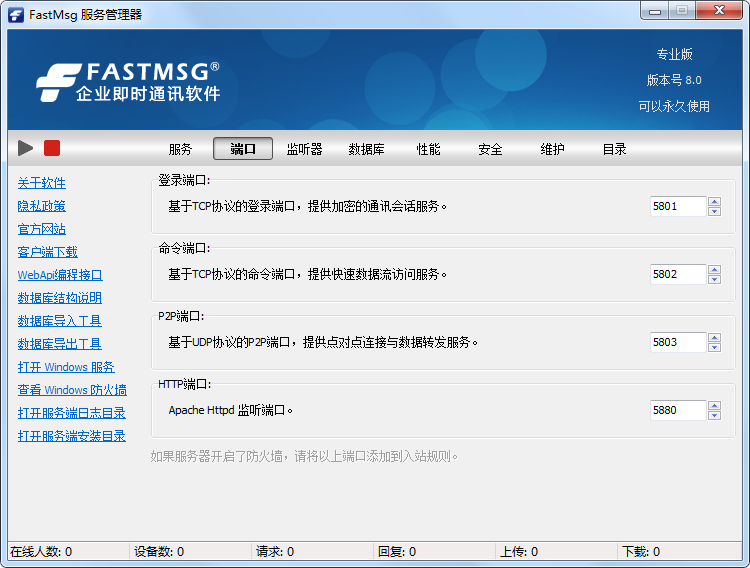Close the FastMsg 服务管理器 window
This screenshot has height=568, width=750.
[719, 11]
